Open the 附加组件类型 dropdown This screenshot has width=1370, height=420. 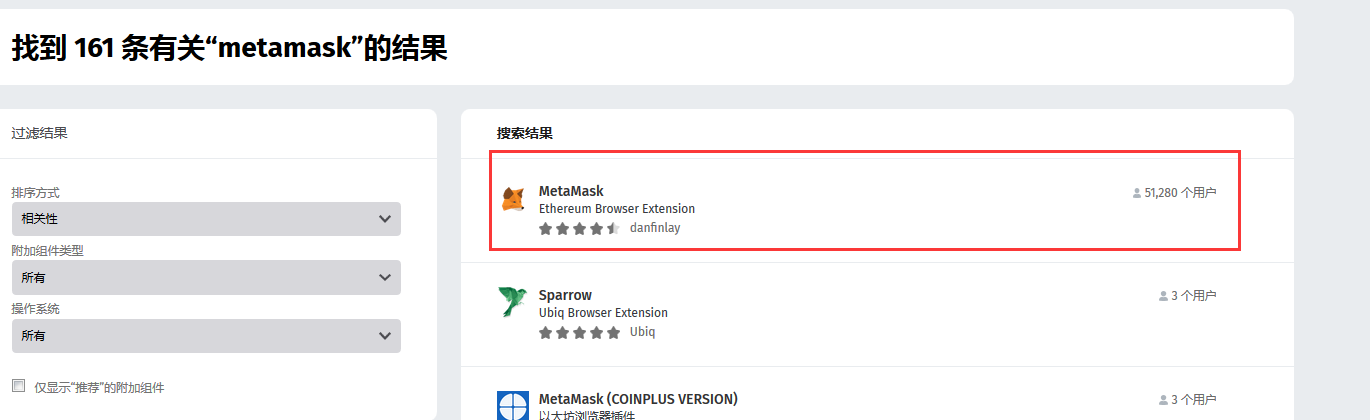(x=206, y=277)
